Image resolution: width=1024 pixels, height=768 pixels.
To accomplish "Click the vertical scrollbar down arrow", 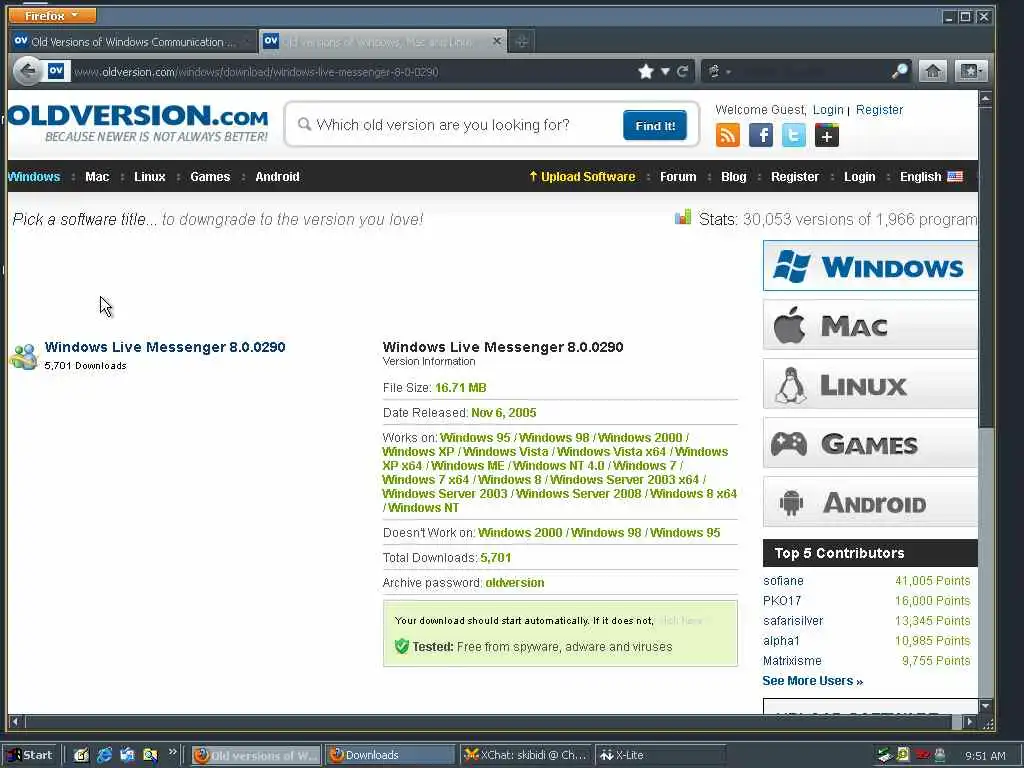I will 985,706.
